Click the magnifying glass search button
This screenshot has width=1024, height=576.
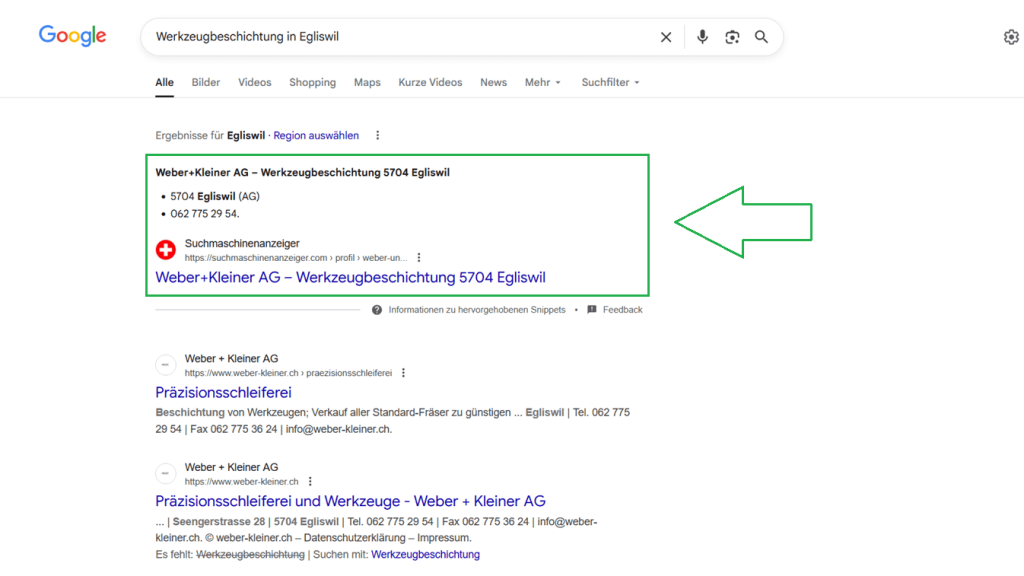point(761,37)
